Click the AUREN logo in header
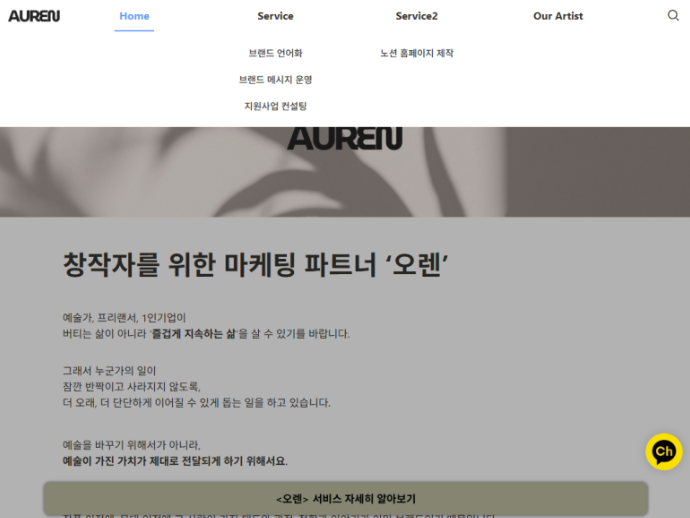The image size is (690, 518). point(34,16)
